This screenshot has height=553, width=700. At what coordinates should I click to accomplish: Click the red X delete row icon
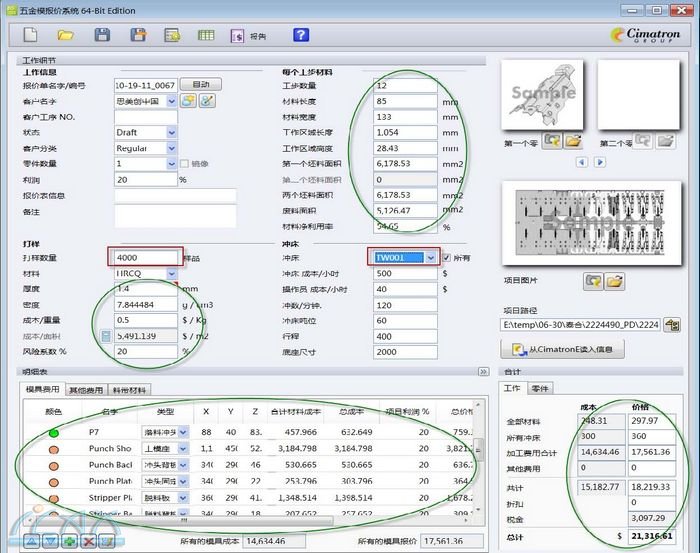tap(89, 541)
